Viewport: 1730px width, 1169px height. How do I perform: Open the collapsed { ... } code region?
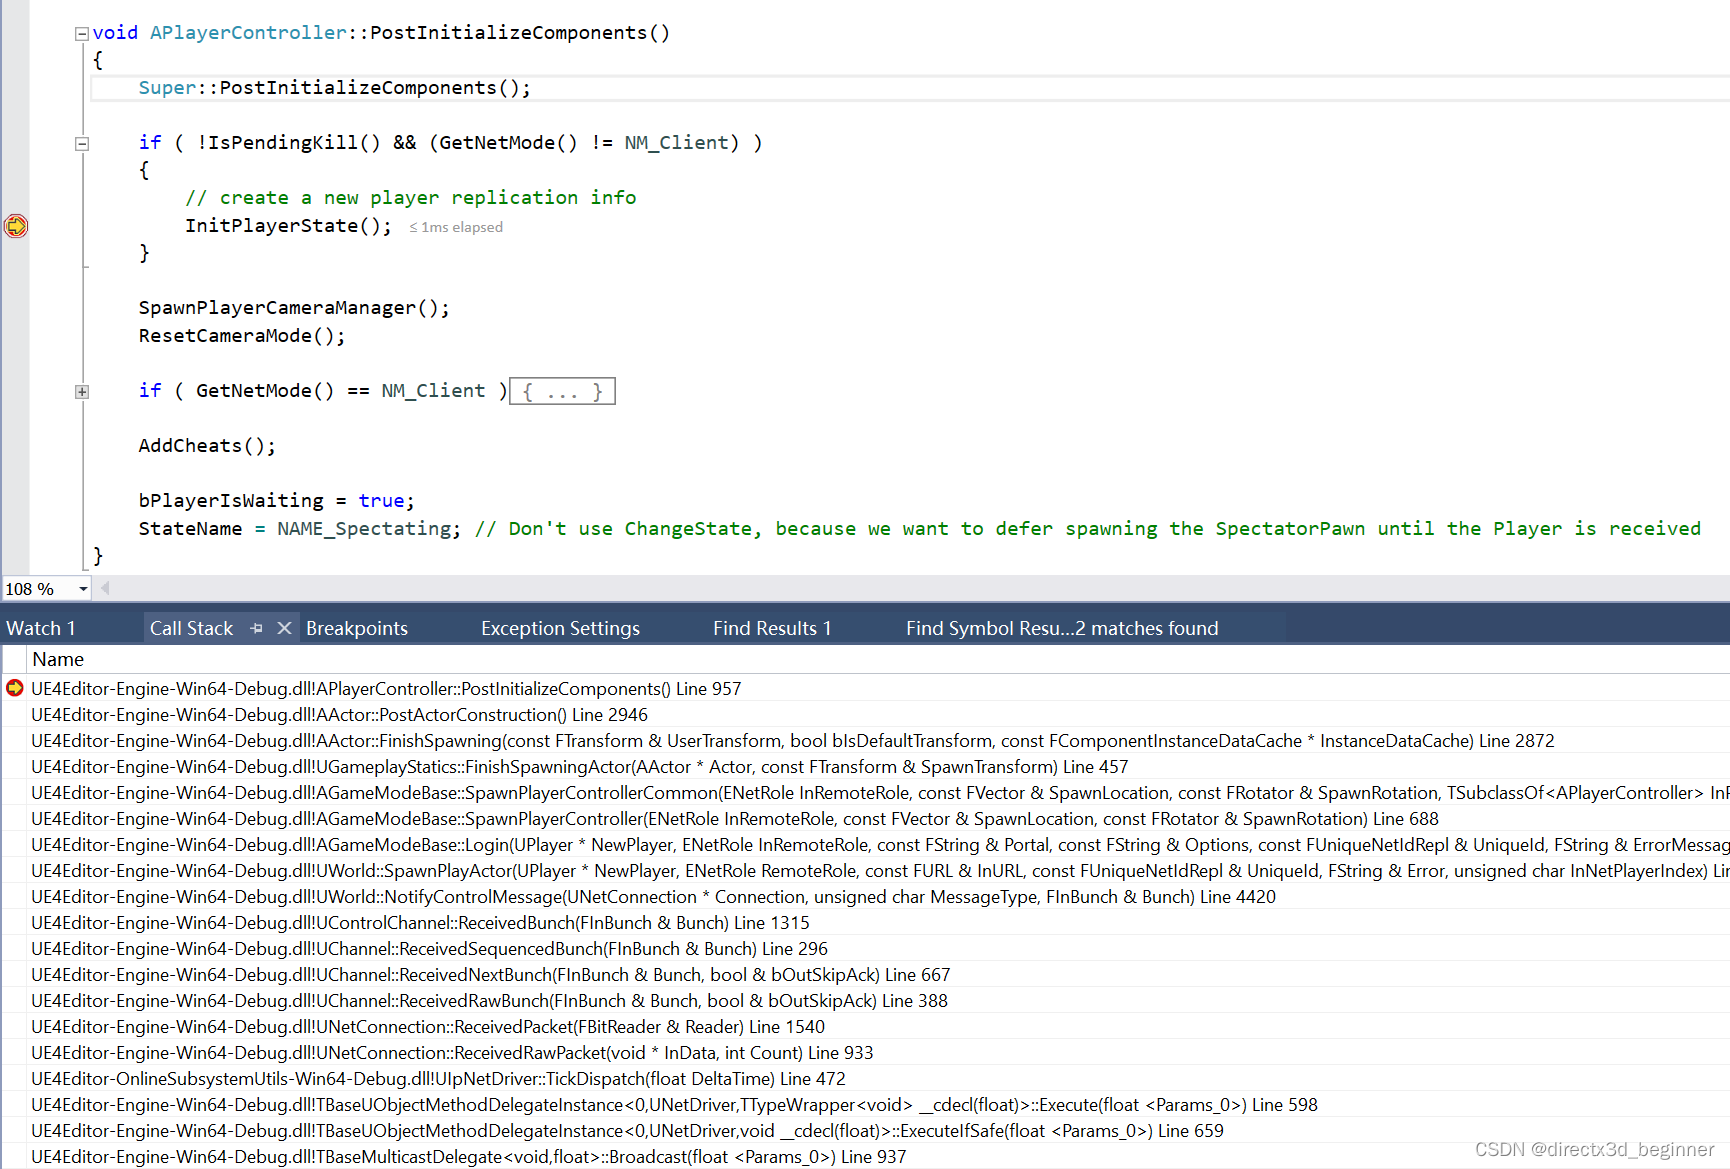coord(562,391)
